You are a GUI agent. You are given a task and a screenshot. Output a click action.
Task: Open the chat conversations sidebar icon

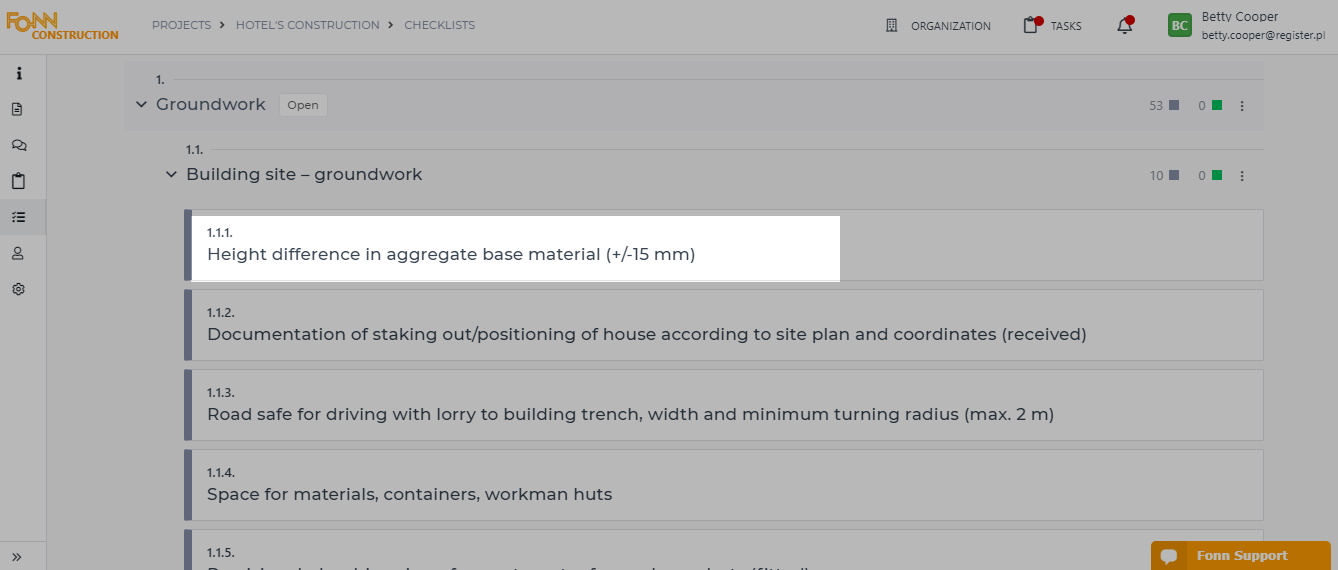tap(18, 145)
